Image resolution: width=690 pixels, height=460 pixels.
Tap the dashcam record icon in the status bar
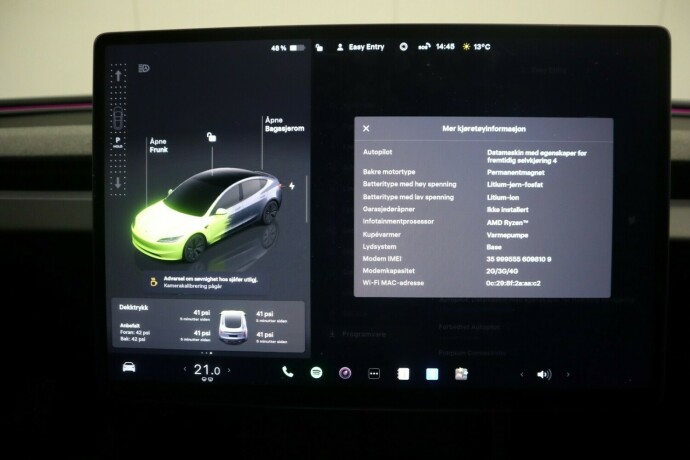(x=403, y=46)
